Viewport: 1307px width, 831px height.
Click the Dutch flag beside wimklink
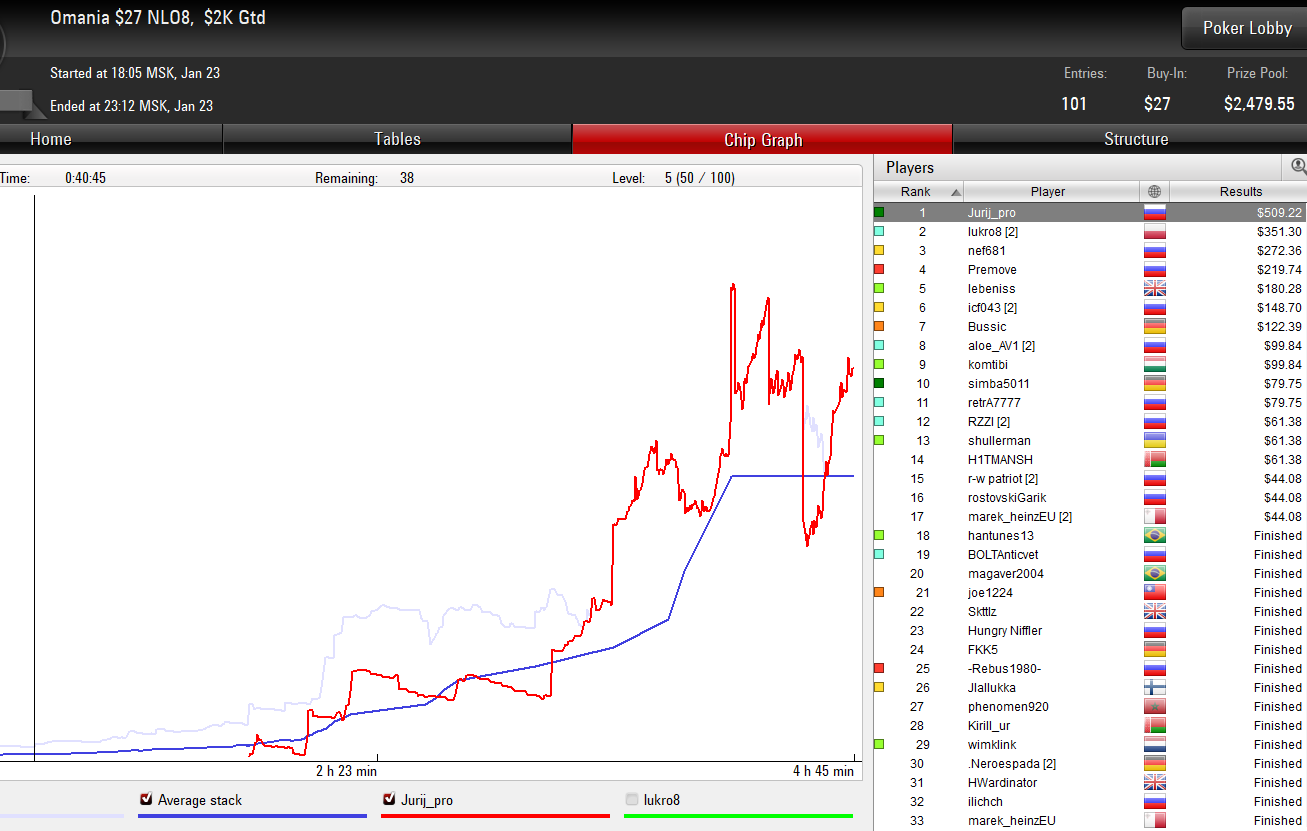tap(1155, 744)
